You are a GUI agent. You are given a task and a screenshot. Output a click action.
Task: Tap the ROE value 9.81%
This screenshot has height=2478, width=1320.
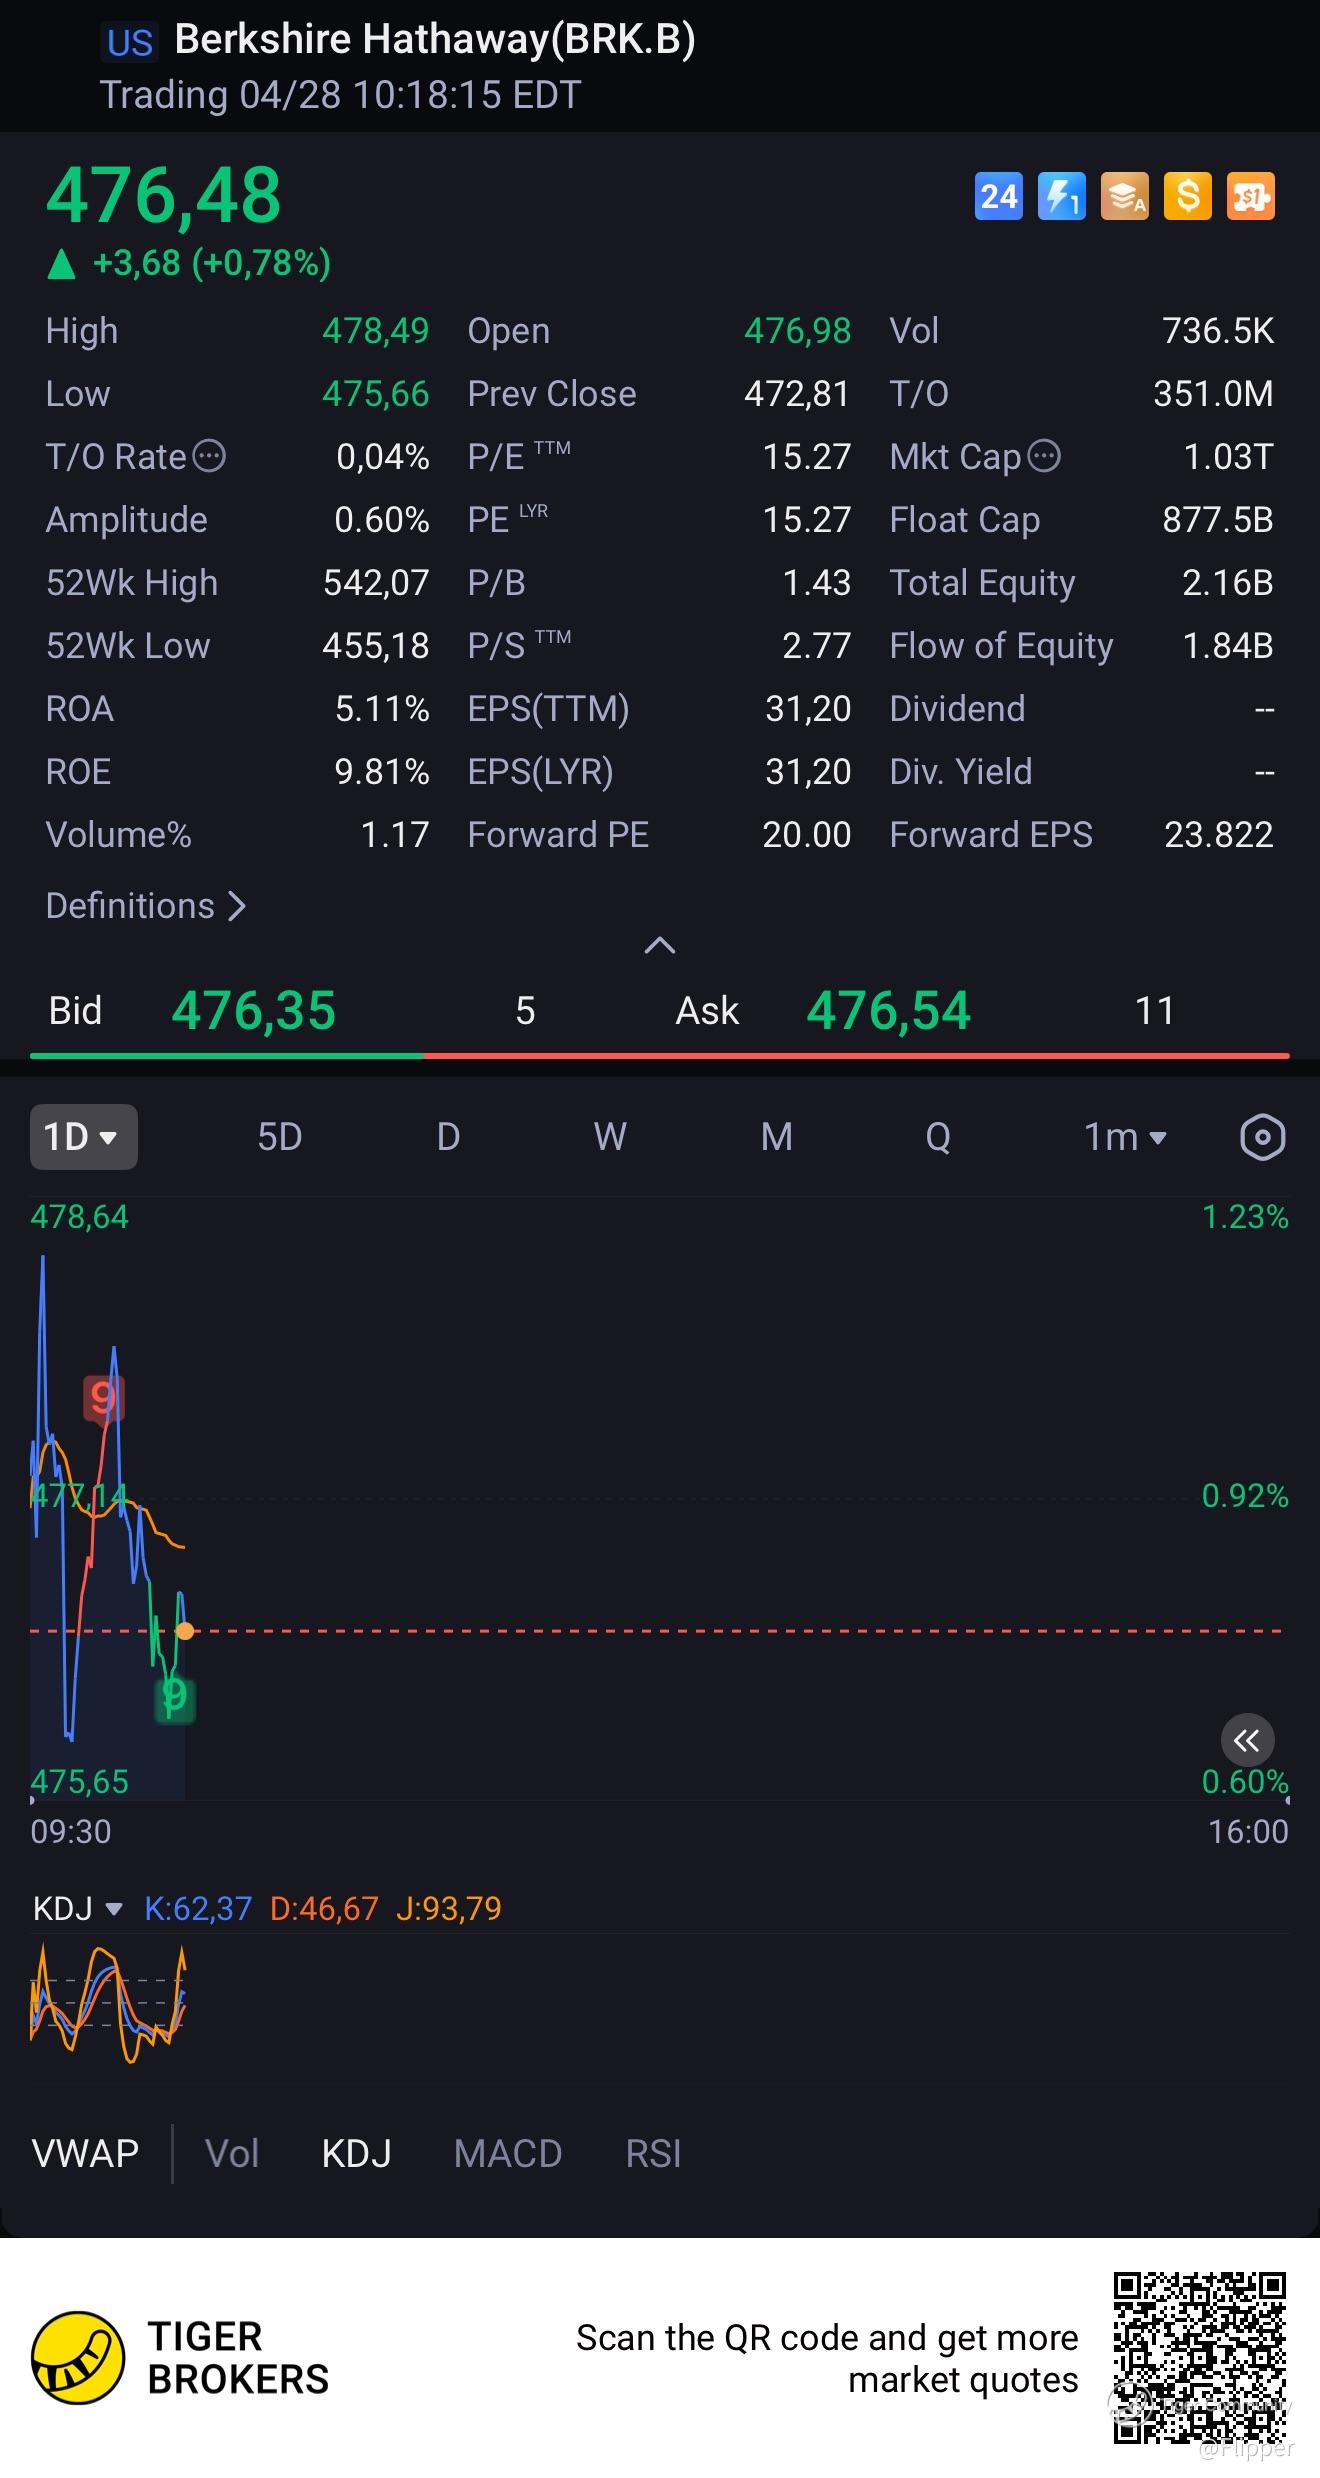point(382,772)
